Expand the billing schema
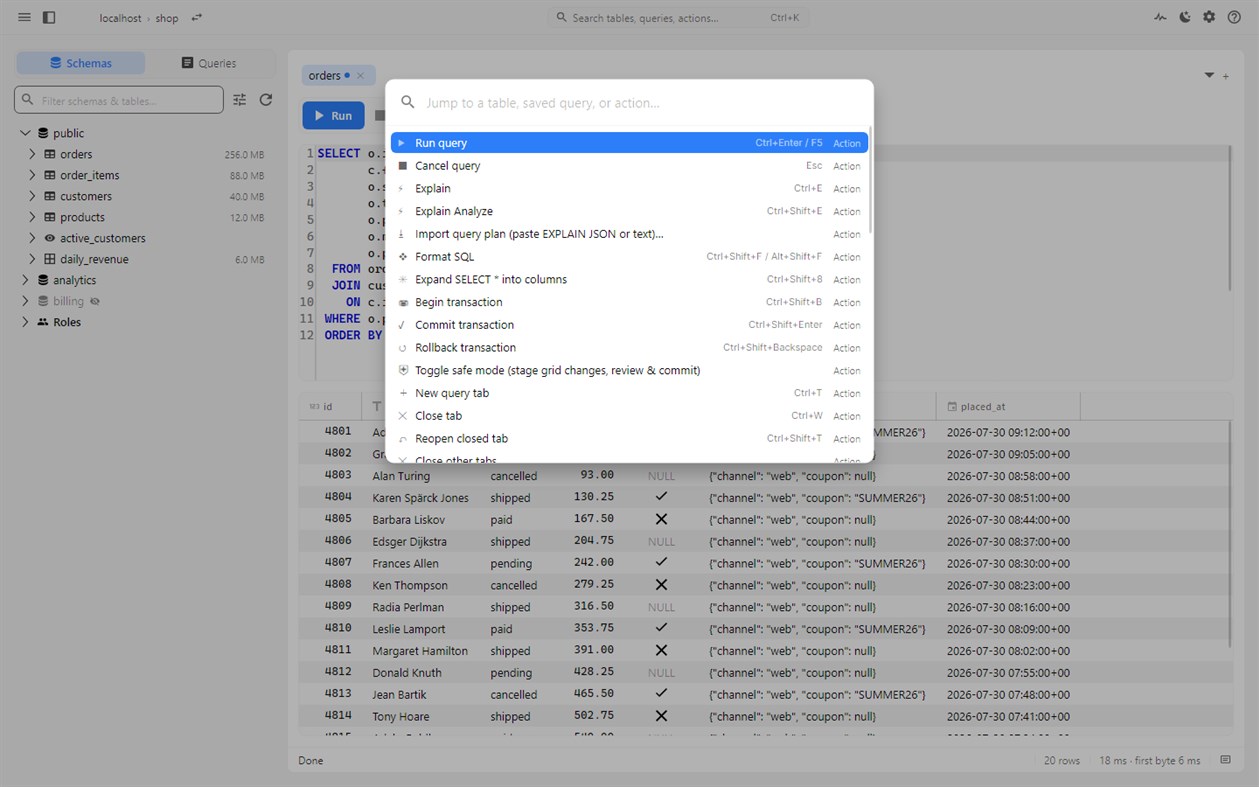The height and width of the screenshot is (787, 1259). point(25,301)
